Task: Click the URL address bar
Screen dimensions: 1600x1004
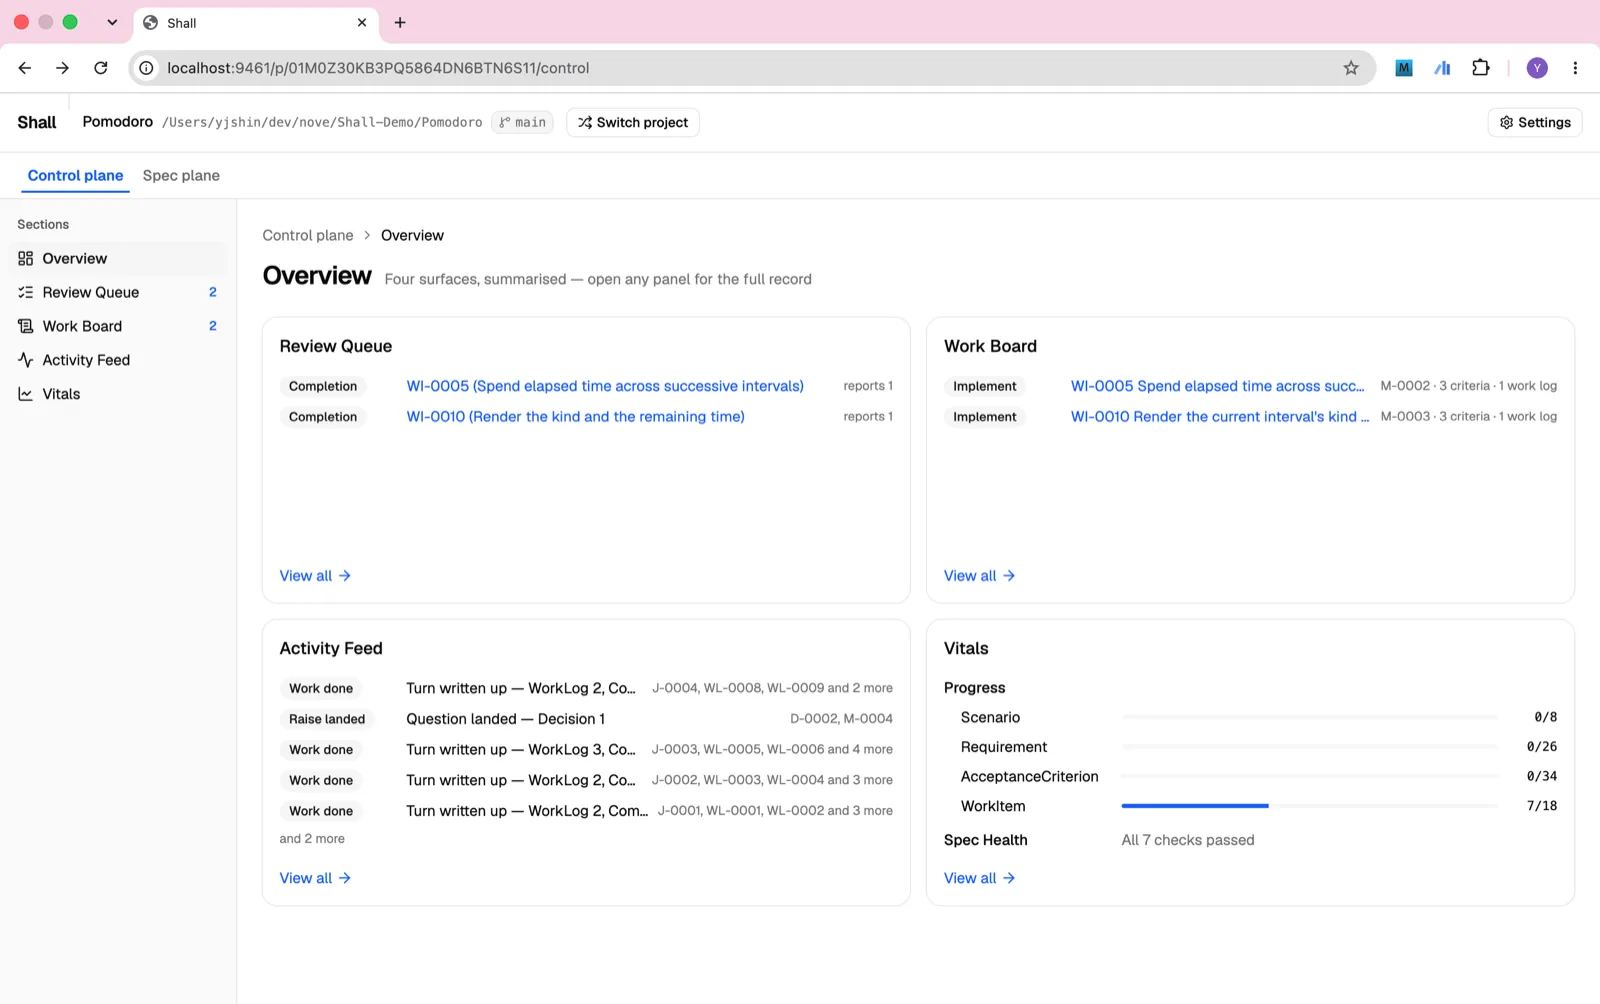Action: (x=752, y=68)
